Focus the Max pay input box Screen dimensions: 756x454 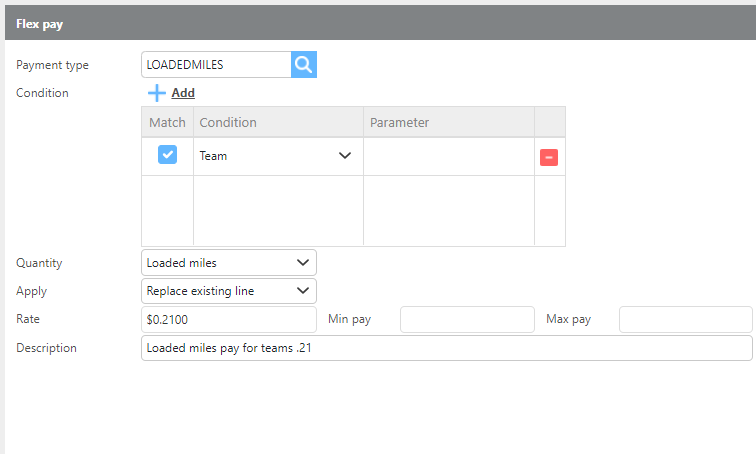coord(685,320)
